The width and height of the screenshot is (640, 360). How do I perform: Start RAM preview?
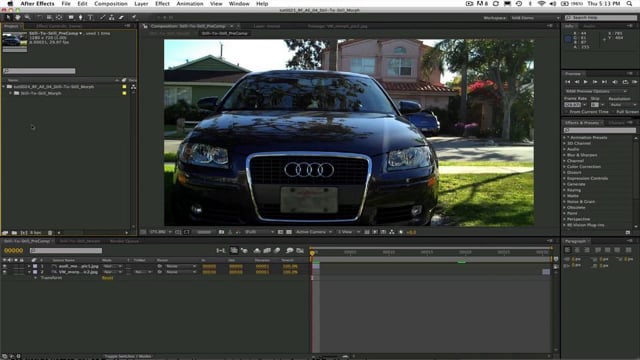point(635,82)
